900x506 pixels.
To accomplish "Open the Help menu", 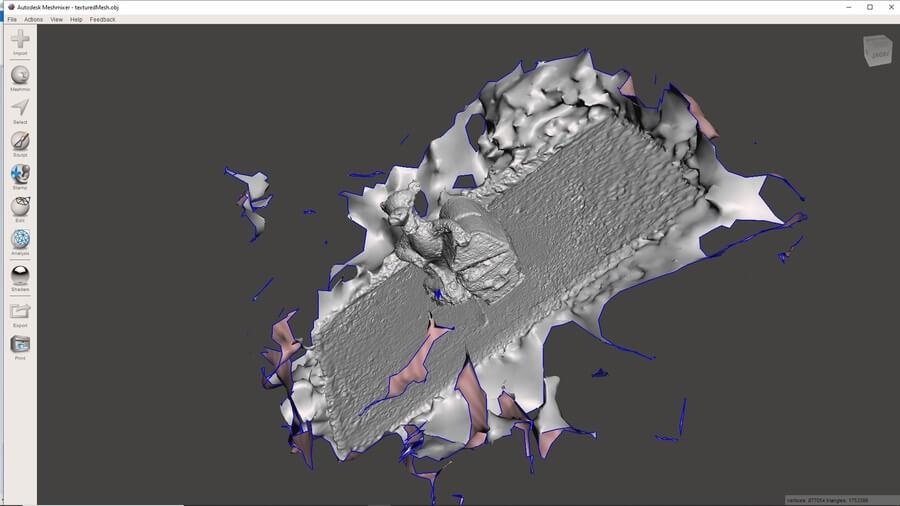I will [76, 19].
